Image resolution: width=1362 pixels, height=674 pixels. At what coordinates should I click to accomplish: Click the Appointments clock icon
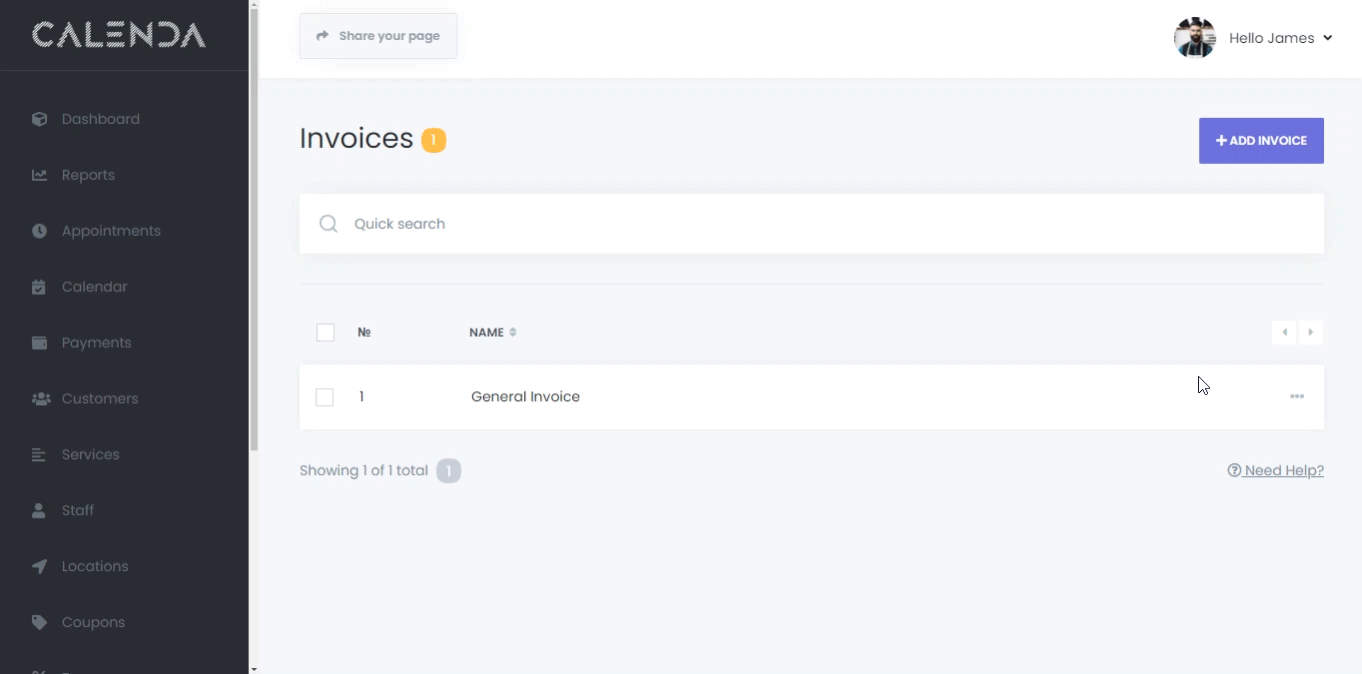[39, 231]
